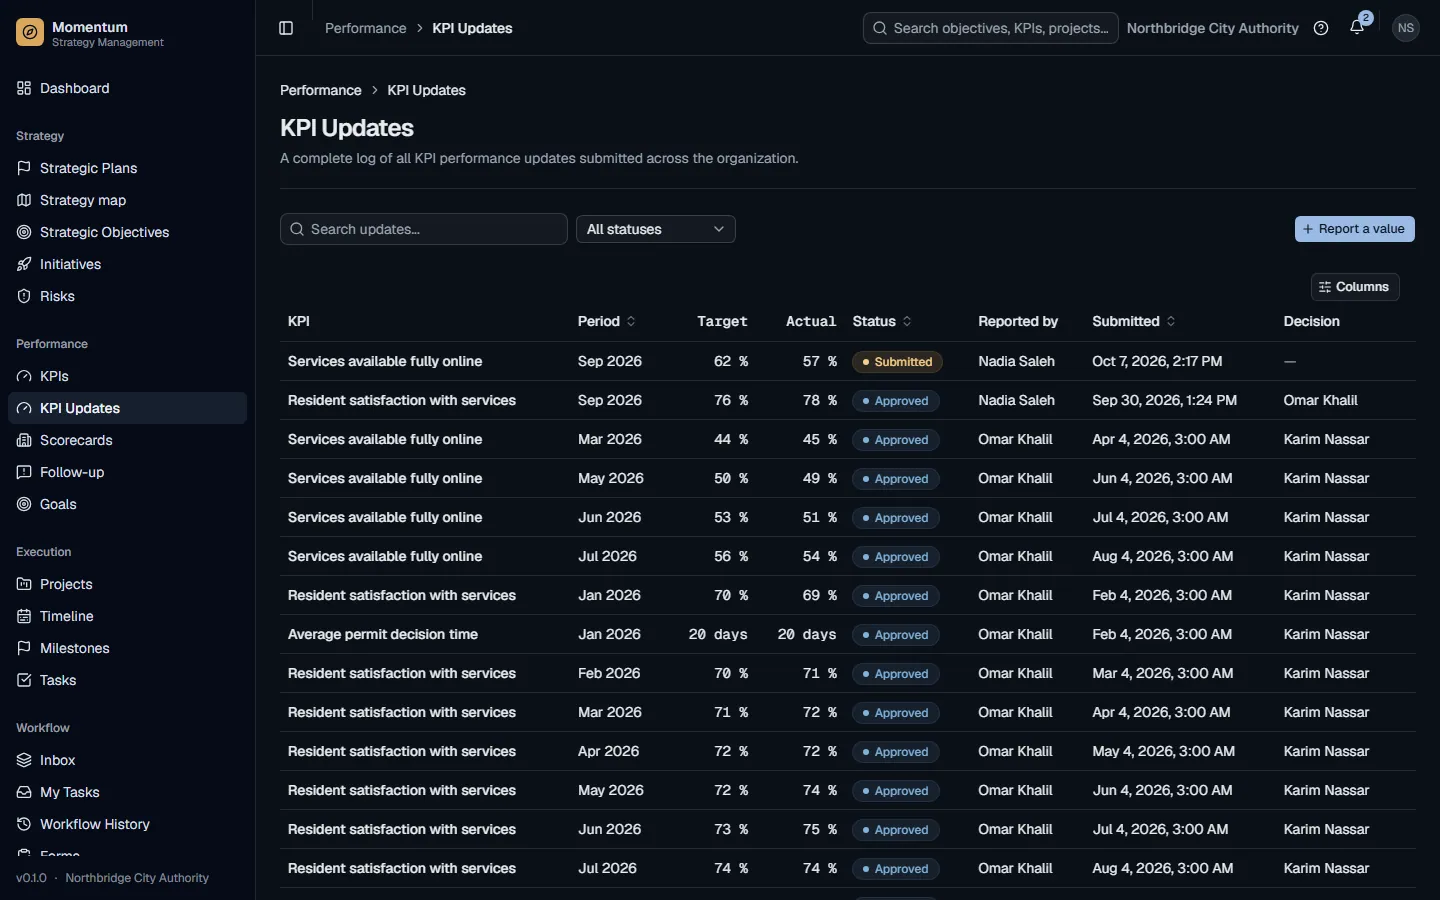The height and width of the screenshot is (900, 1440).
Task: Open Resident satisfaction row for Apr 2026
Action: 848,751
